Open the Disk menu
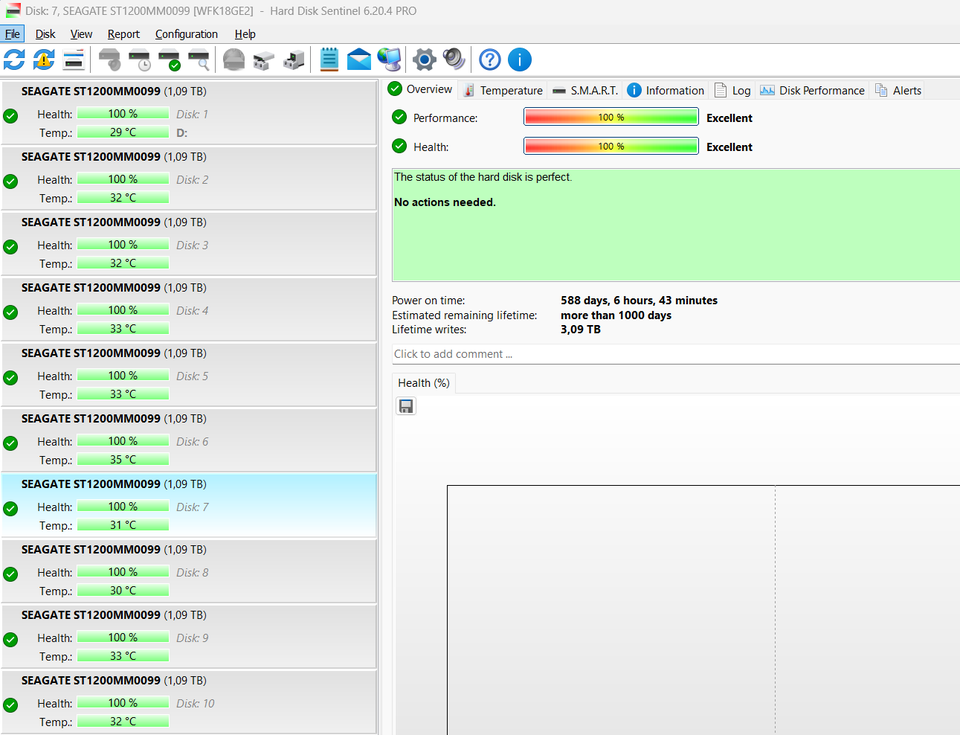Screen dimensions: 960x735 tap(45, 34)
